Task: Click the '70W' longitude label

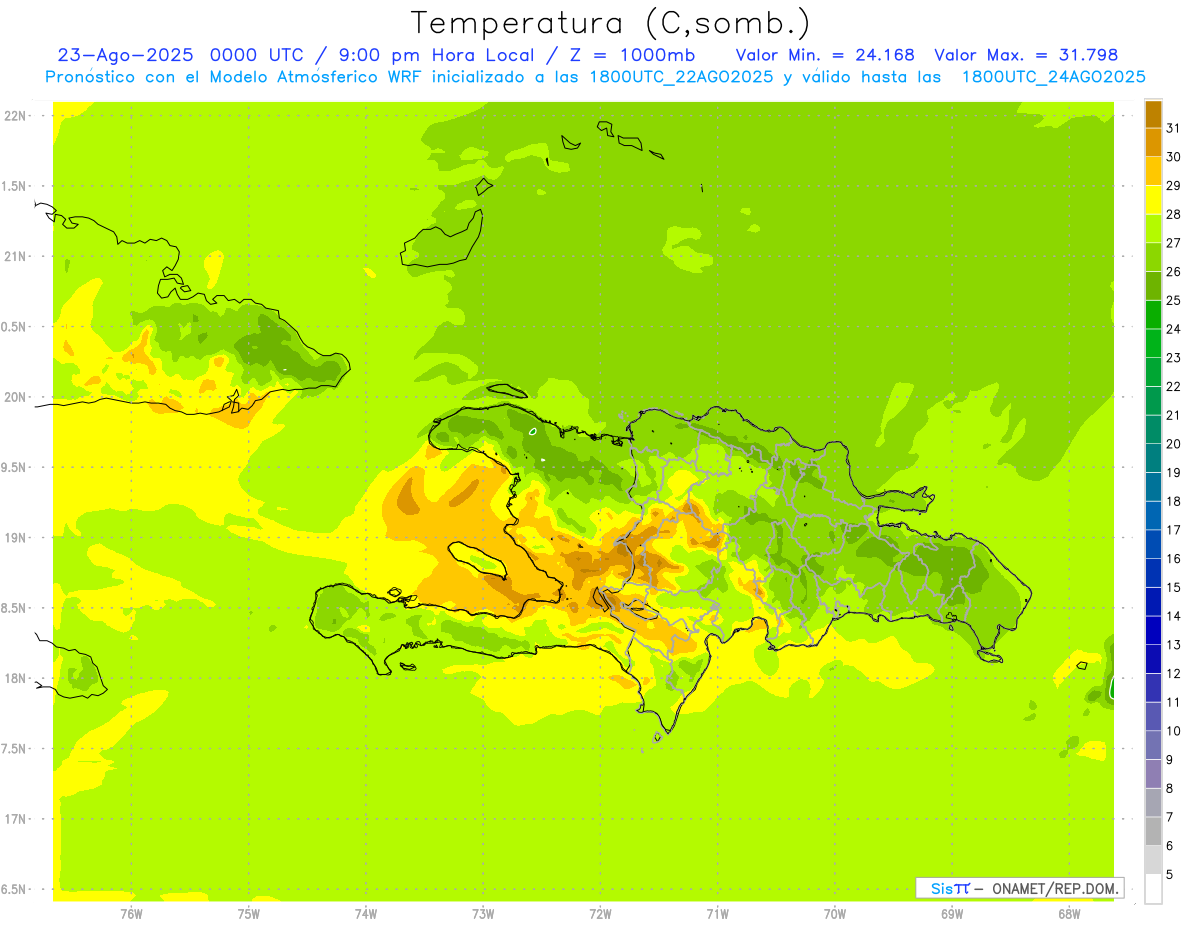Action: pyautogui.click(x=835, y=913)
